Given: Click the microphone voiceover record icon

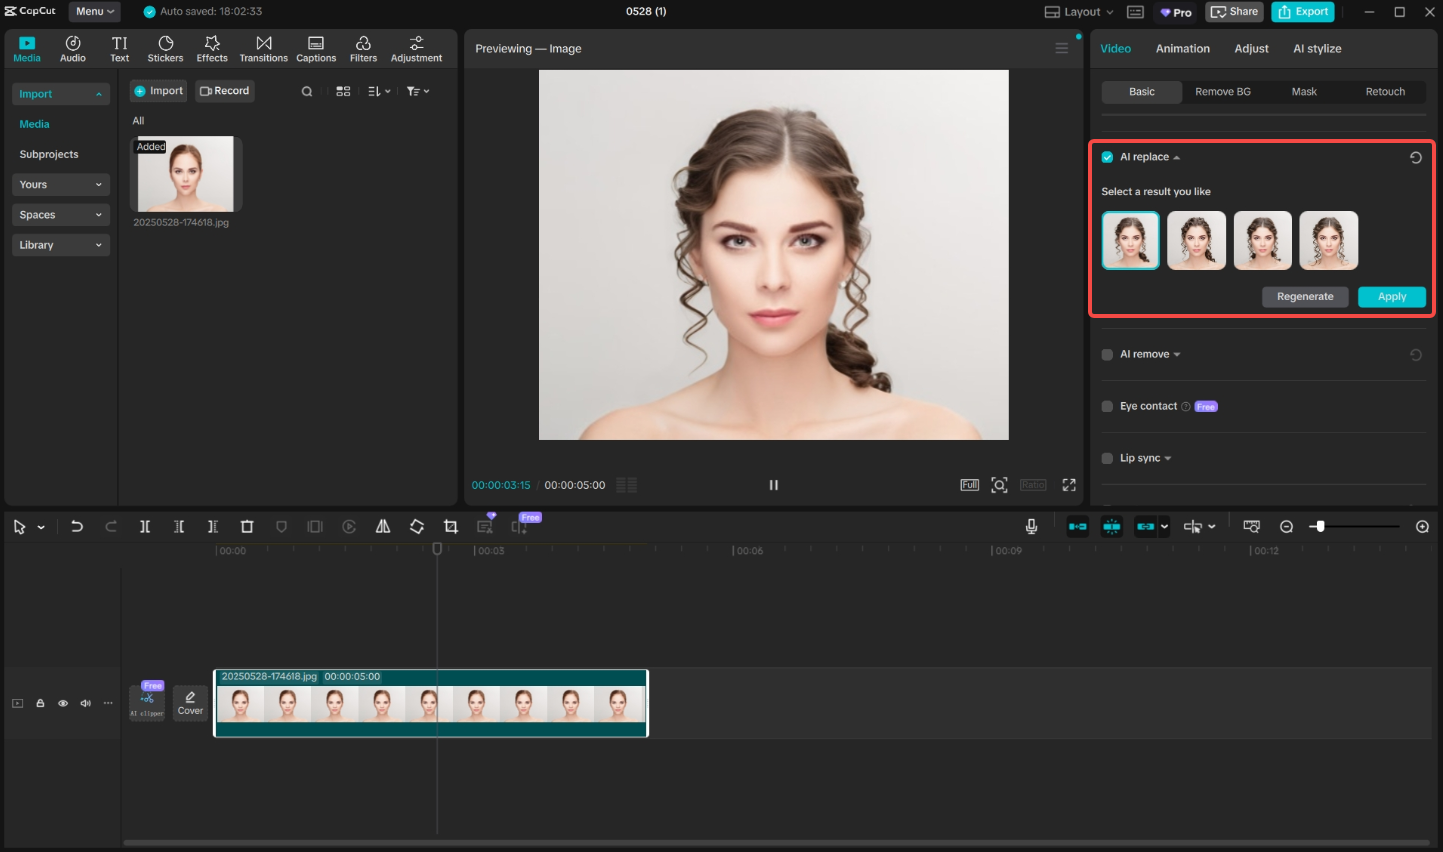Looking at the screenshot, I should pos(1031,527).
